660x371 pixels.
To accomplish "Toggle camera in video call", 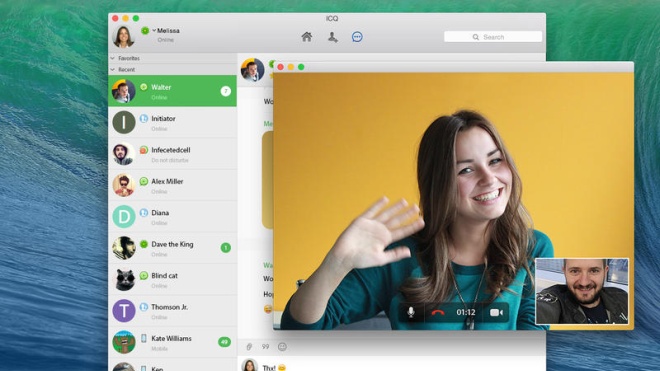I will (x=496, y=312).
